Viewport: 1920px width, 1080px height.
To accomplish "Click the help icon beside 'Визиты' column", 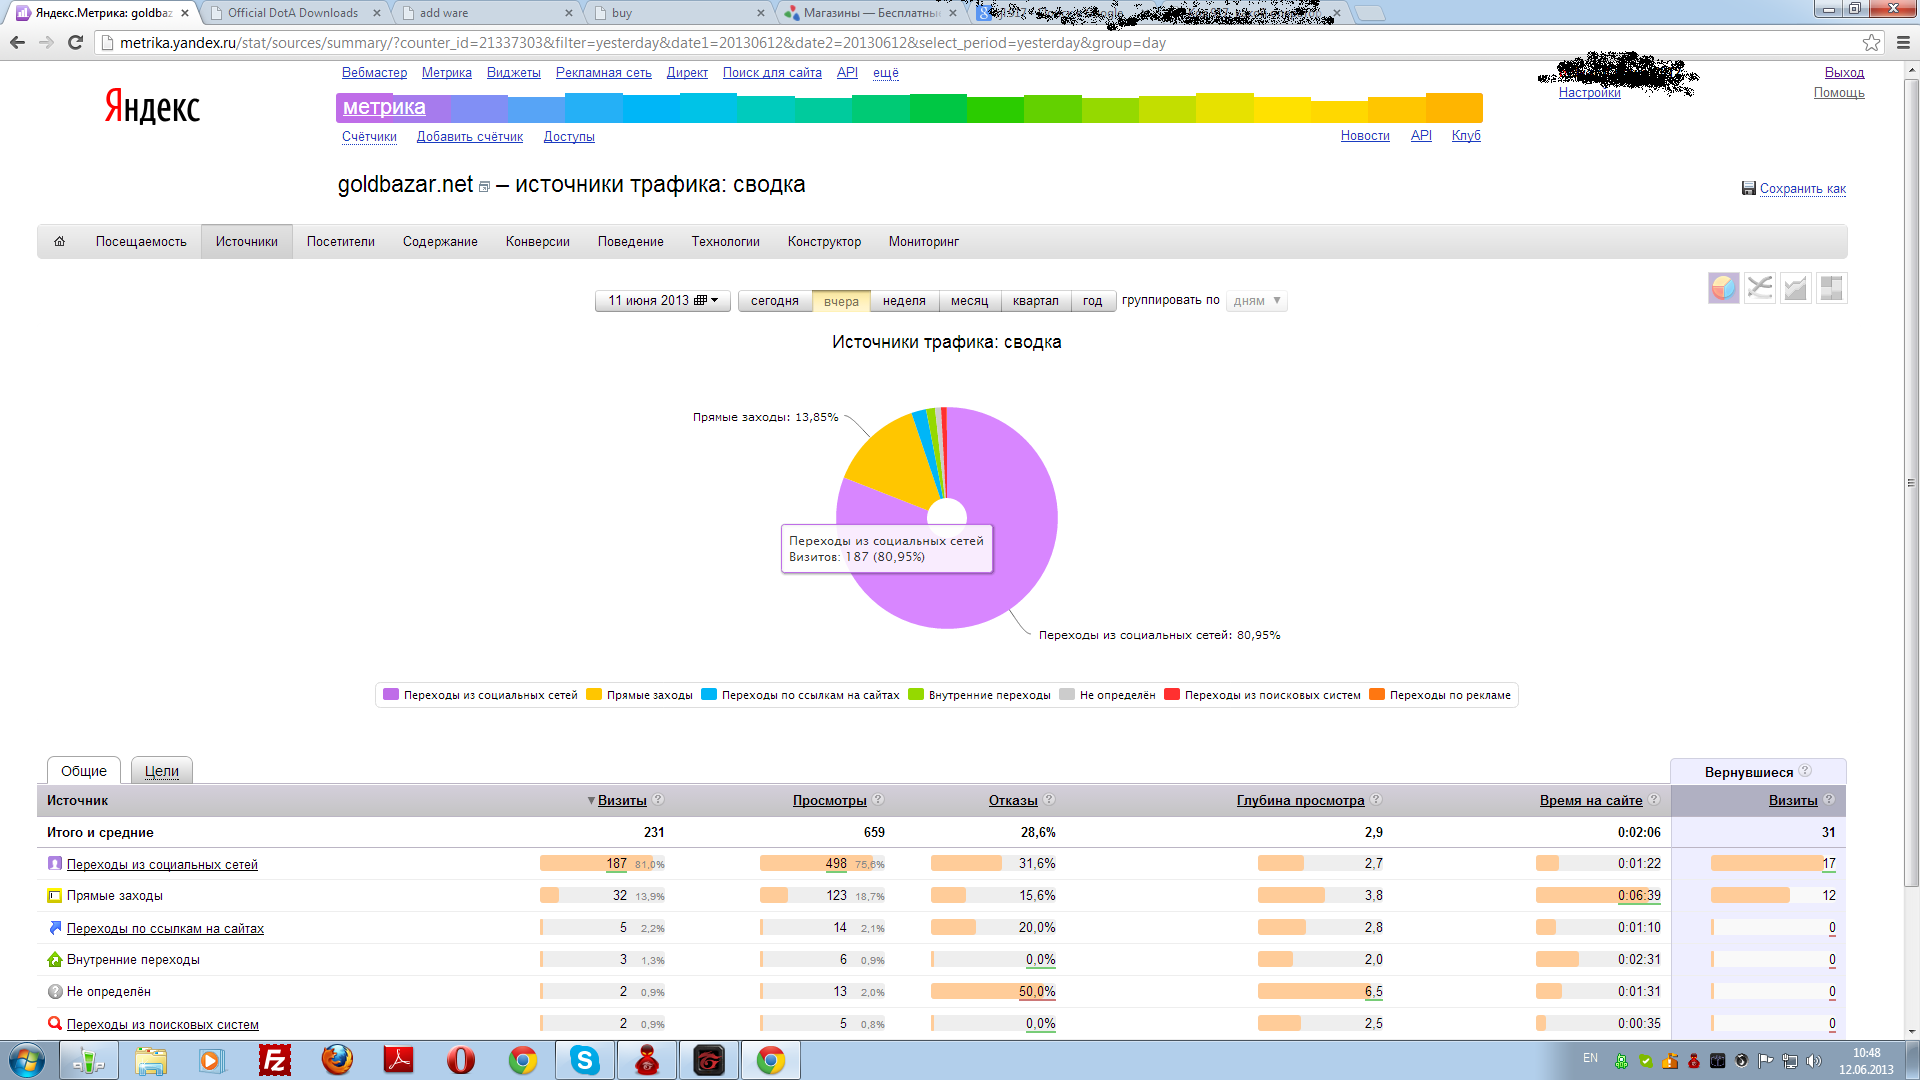I will (x=658, y=799).
